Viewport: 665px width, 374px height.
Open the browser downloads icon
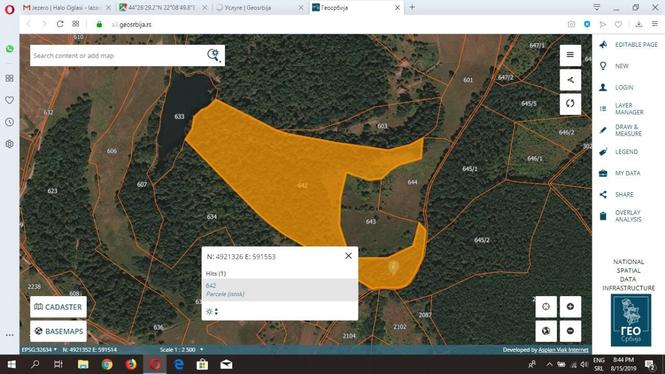[x=639, y=25]
